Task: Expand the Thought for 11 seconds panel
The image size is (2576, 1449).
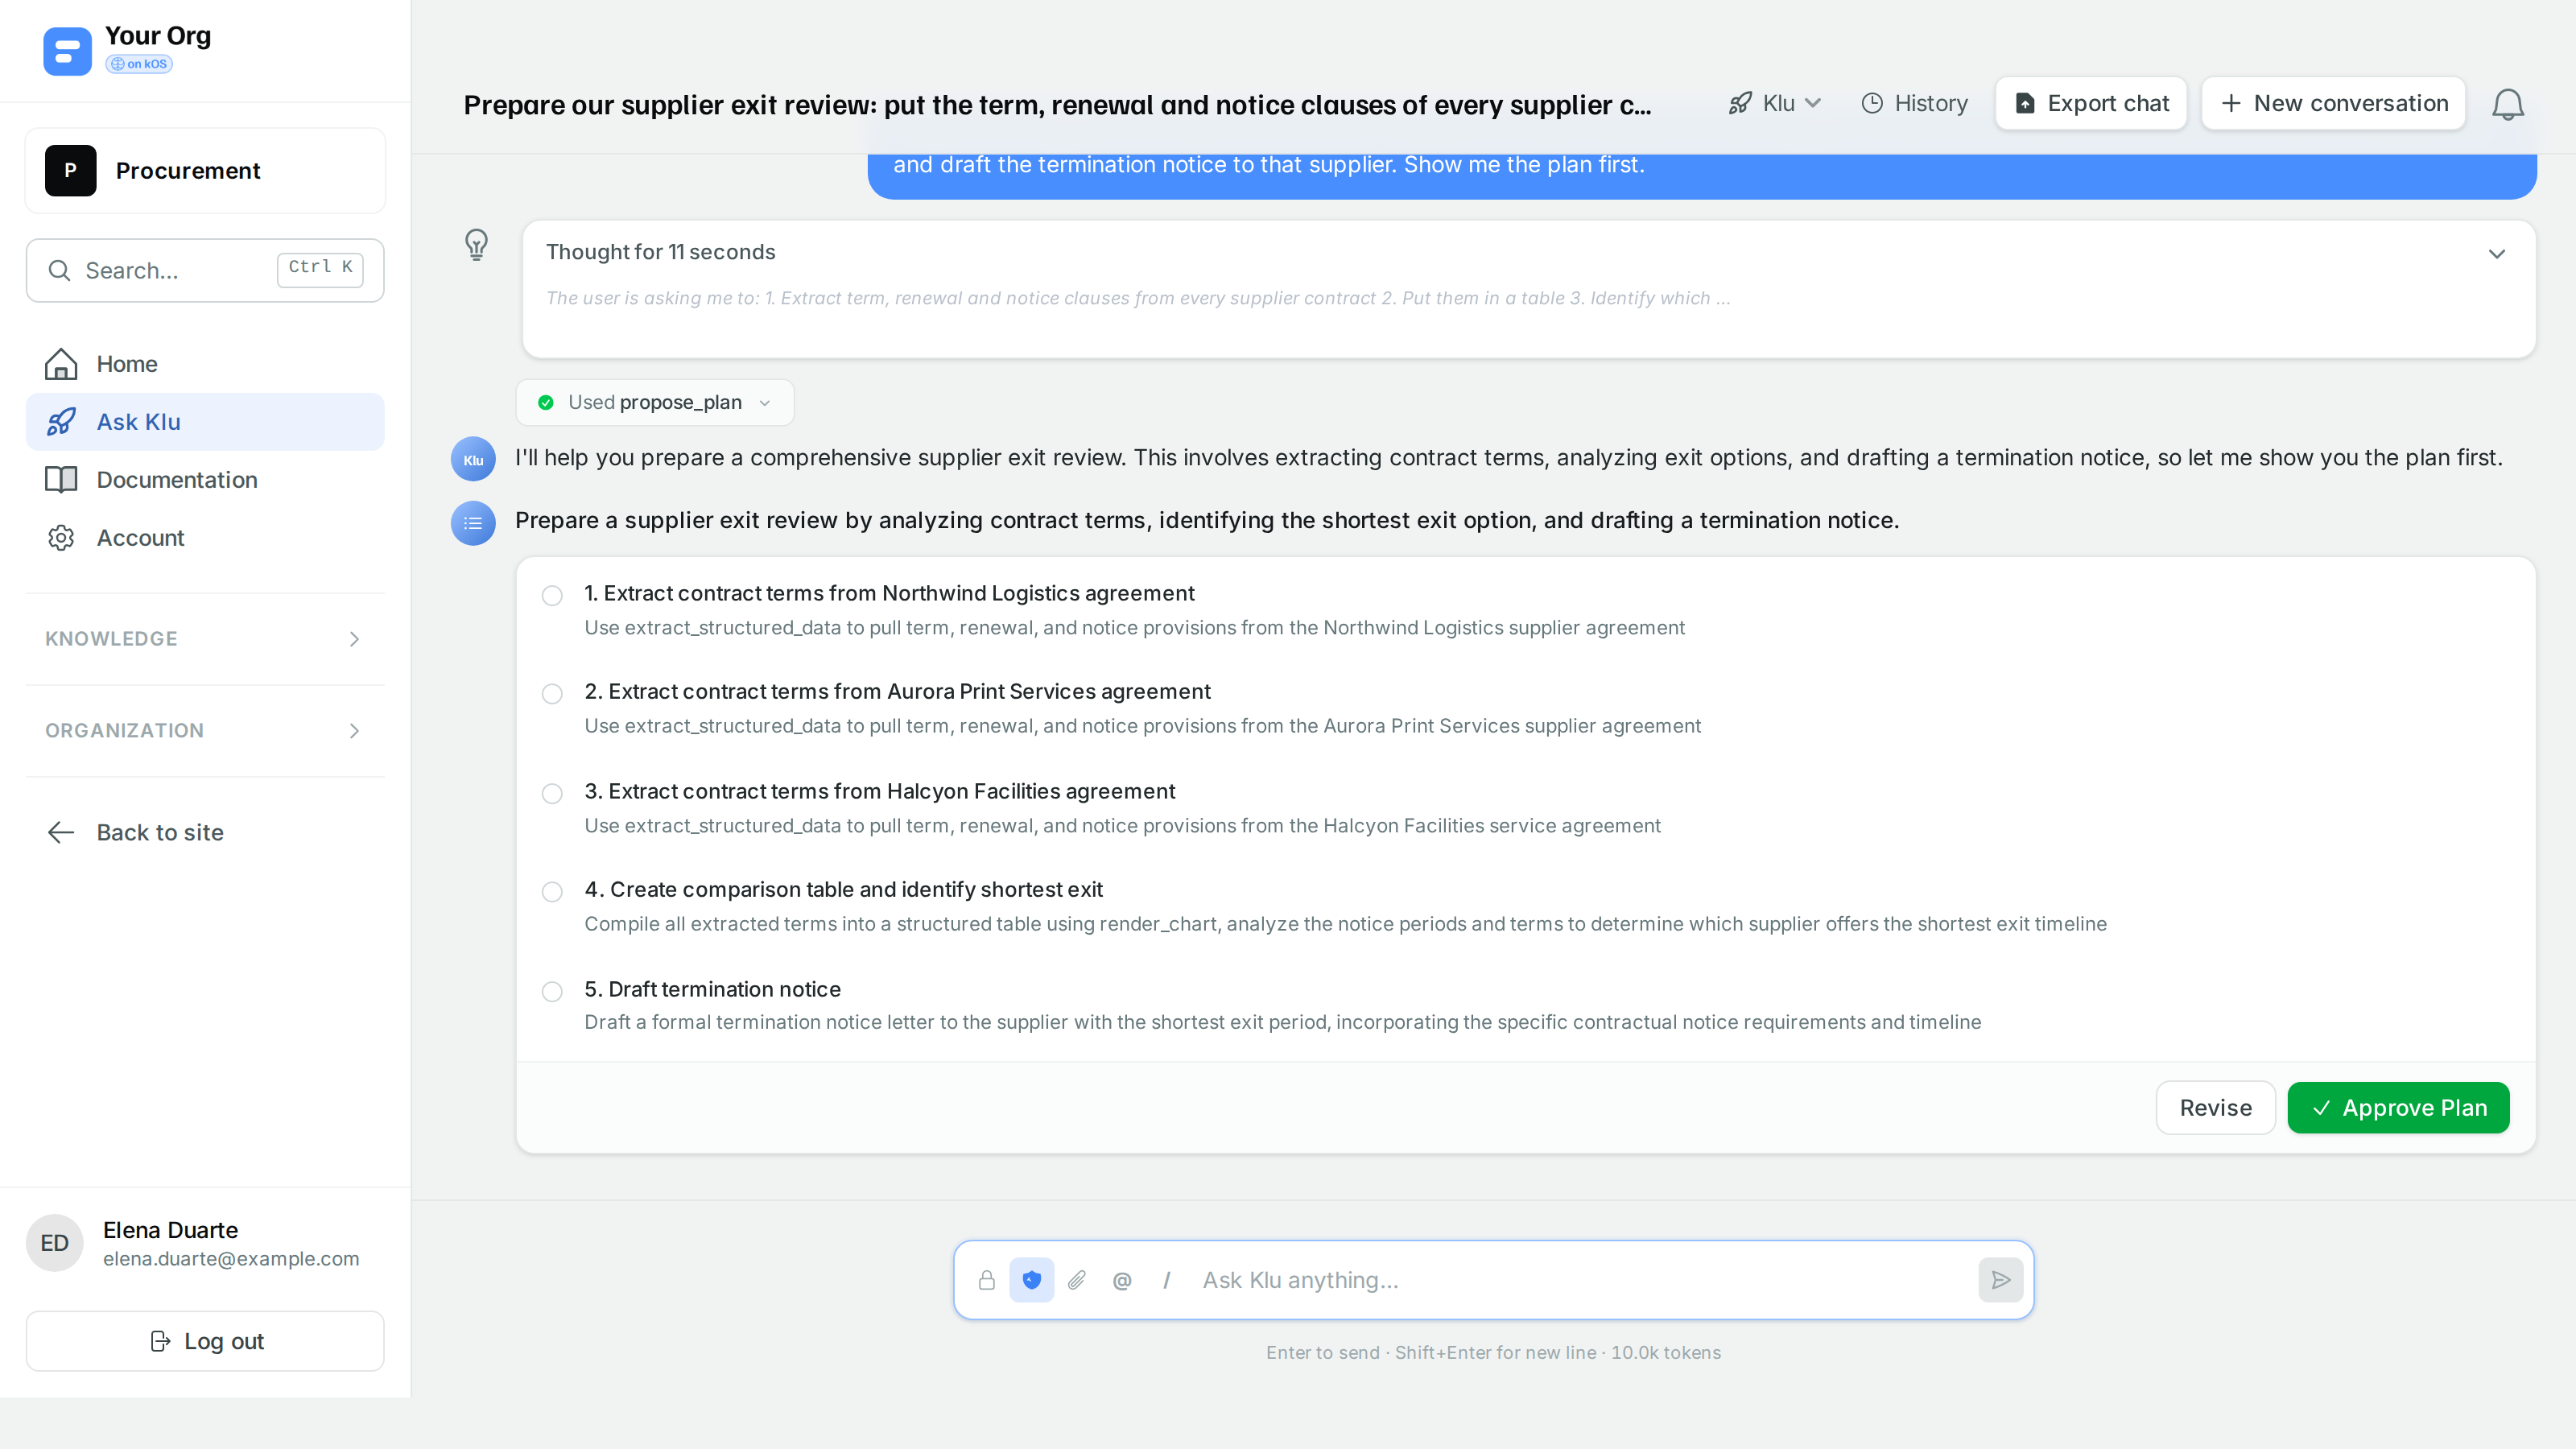Action: point(2496,253)
